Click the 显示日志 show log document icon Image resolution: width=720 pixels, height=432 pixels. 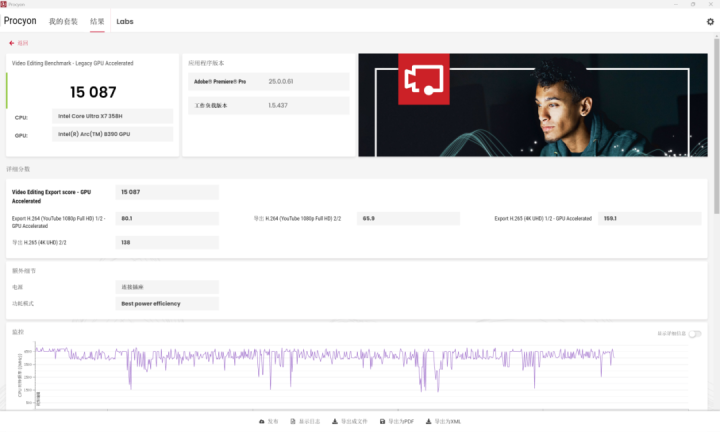click(x=291, y=422)
